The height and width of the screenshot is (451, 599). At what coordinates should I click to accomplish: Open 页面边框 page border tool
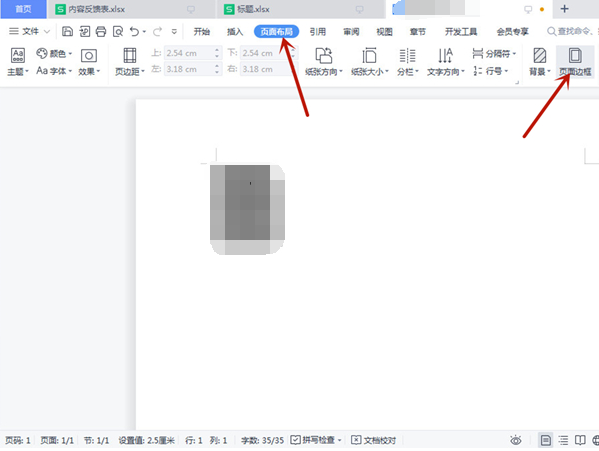pyautogui.click(x=575, y=61)
